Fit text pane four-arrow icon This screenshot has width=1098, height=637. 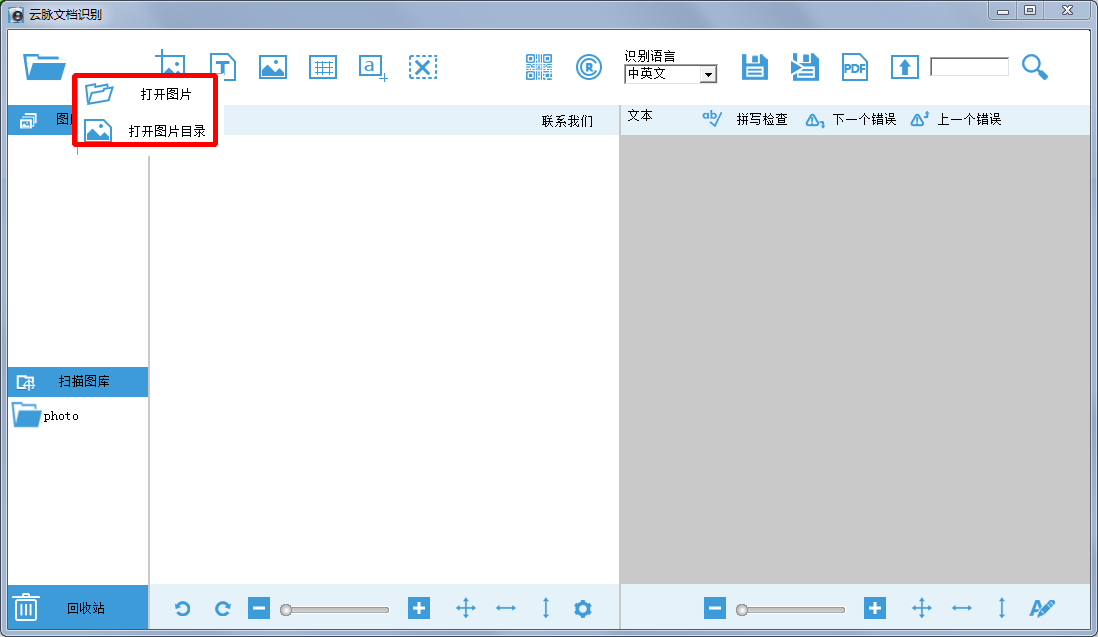[x=922, y=608]
